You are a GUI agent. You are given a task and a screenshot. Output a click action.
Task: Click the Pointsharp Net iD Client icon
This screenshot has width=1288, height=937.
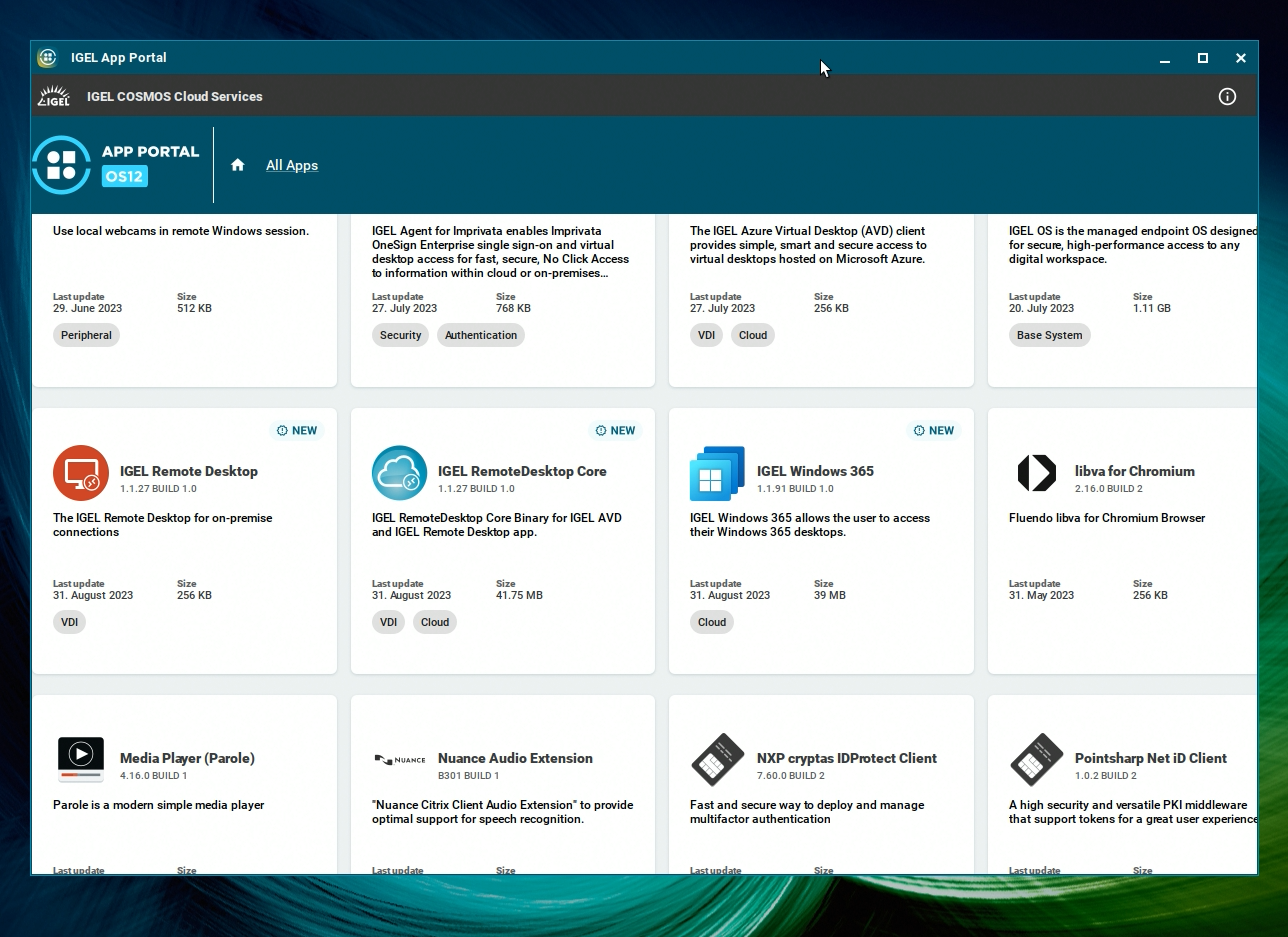click(1036, 760)
